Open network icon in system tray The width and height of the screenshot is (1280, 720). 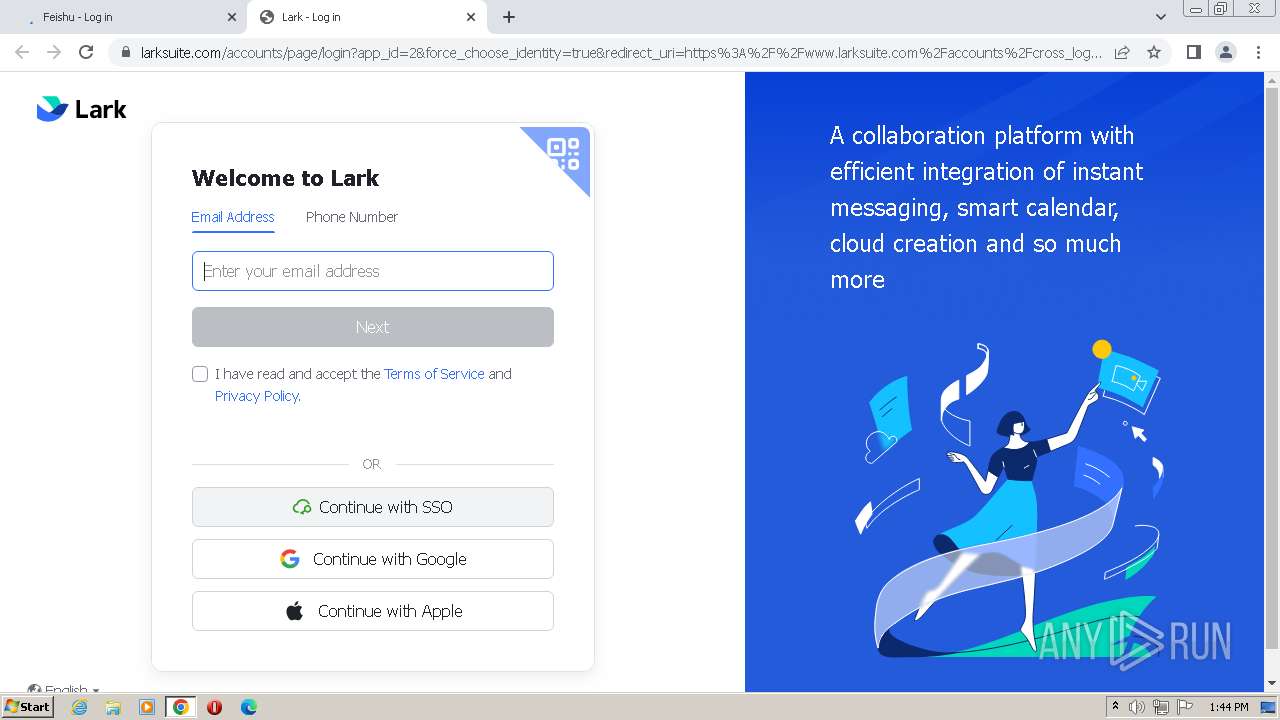pos(1161,707)
